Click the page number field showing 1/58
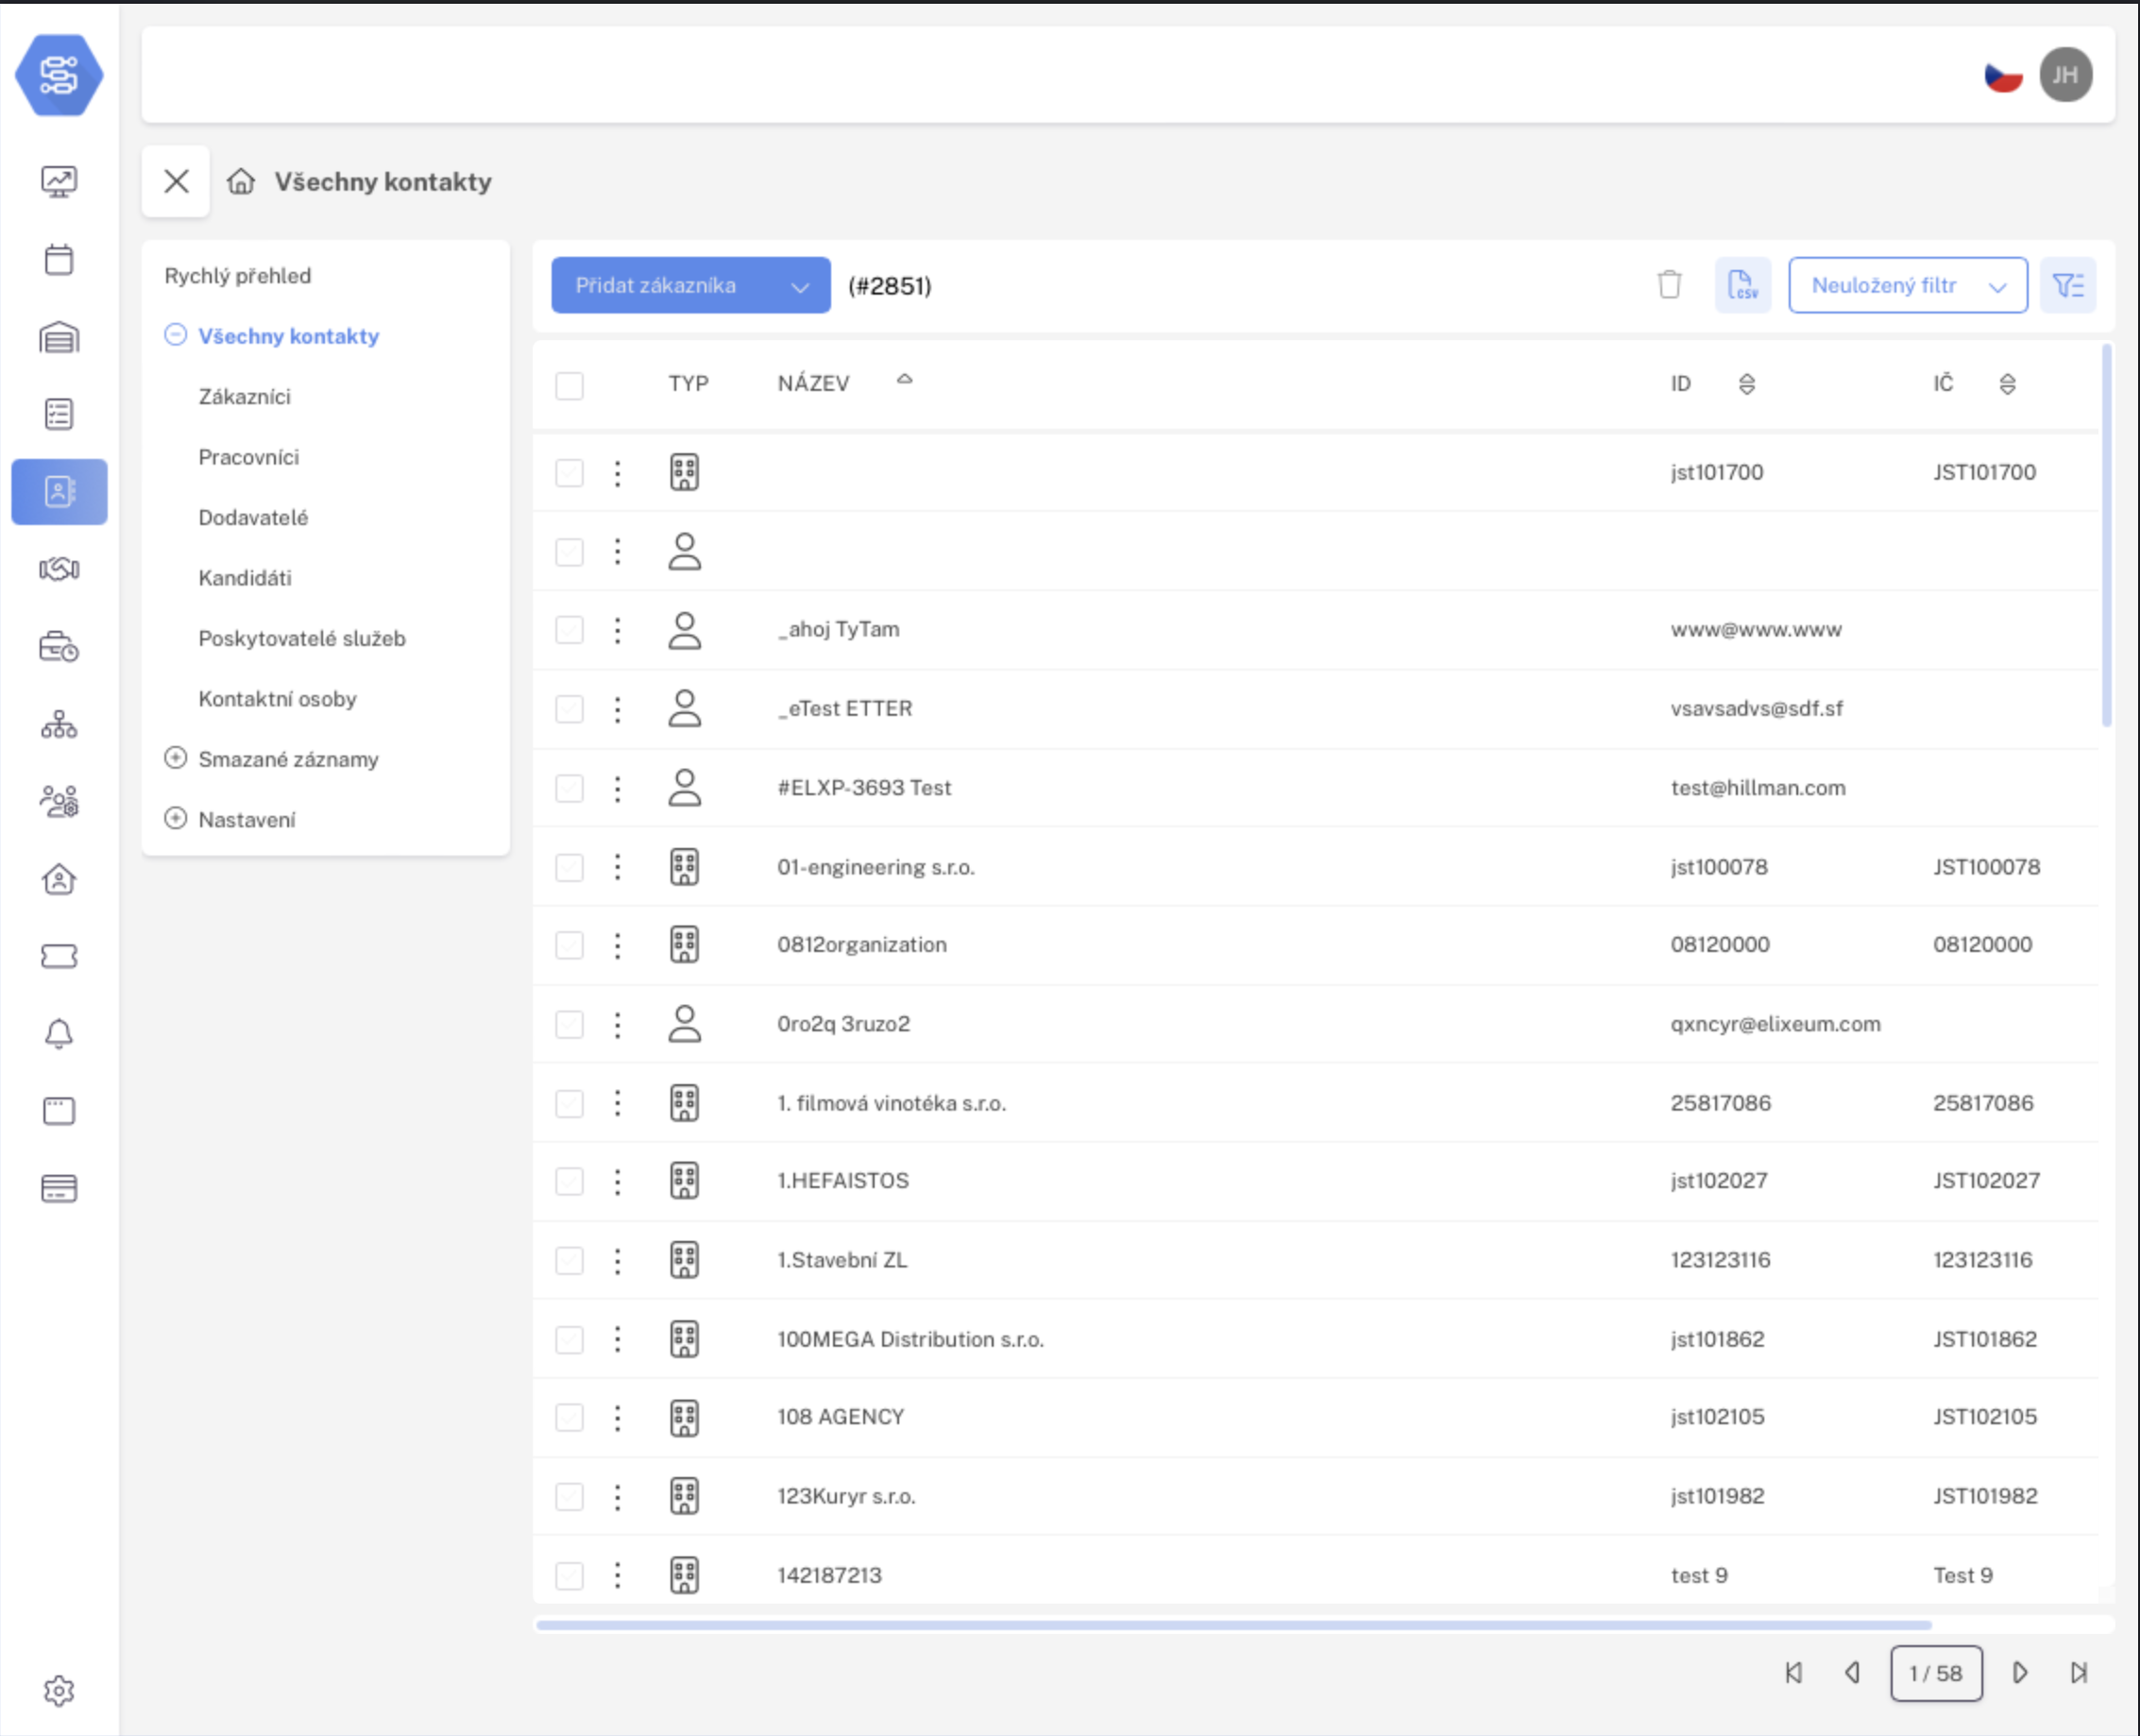The image size is (2140, 1736). tap(1936, 1673)
